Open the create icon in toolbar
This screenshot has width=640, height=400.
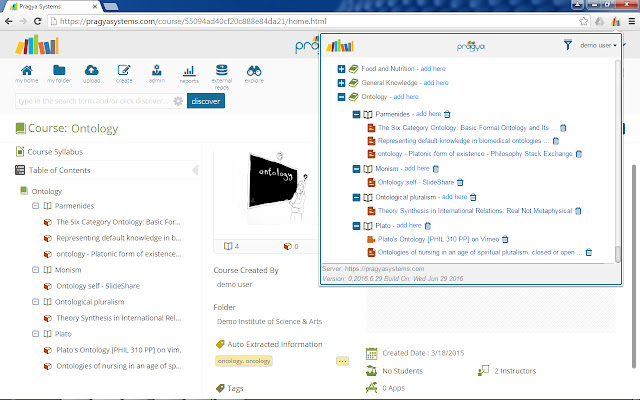124,71
